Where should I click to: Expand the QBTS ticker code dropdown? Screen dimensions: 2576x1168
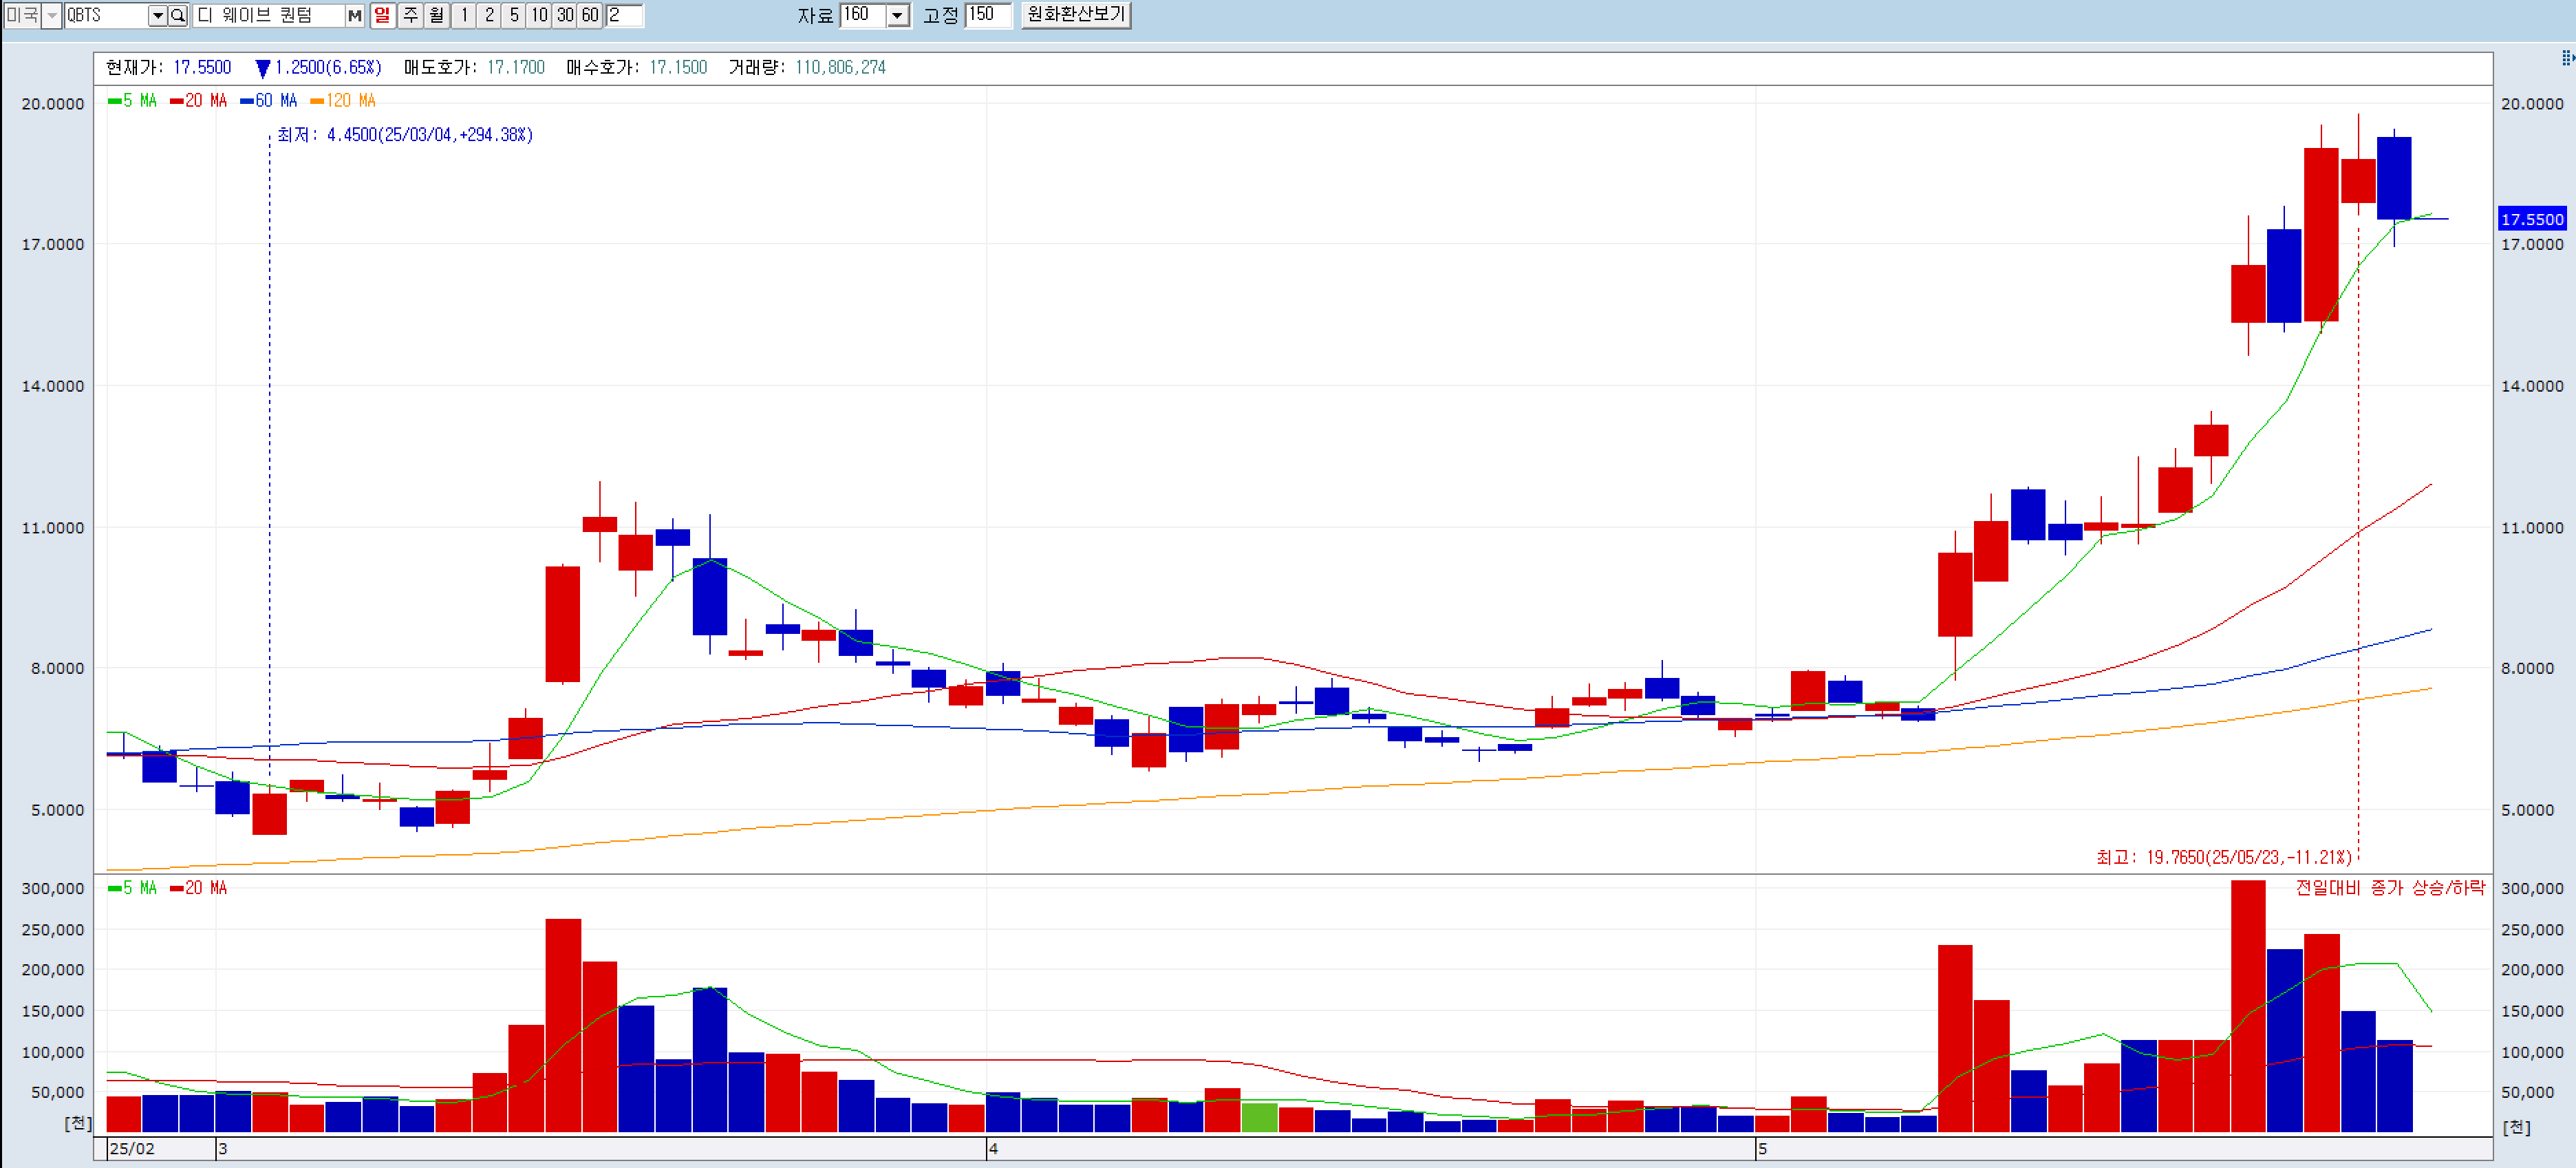[157, 15]
